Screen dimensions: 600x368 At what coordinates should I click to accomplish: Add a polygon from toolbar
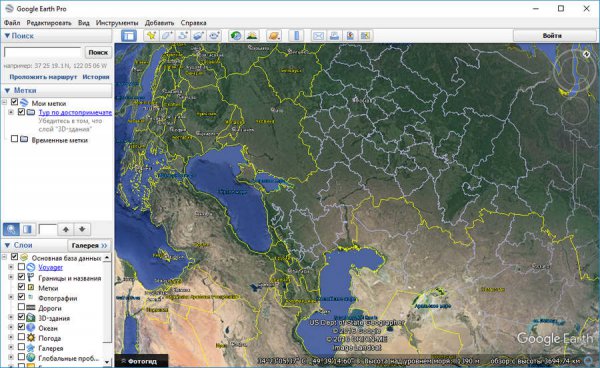(167, 36)
